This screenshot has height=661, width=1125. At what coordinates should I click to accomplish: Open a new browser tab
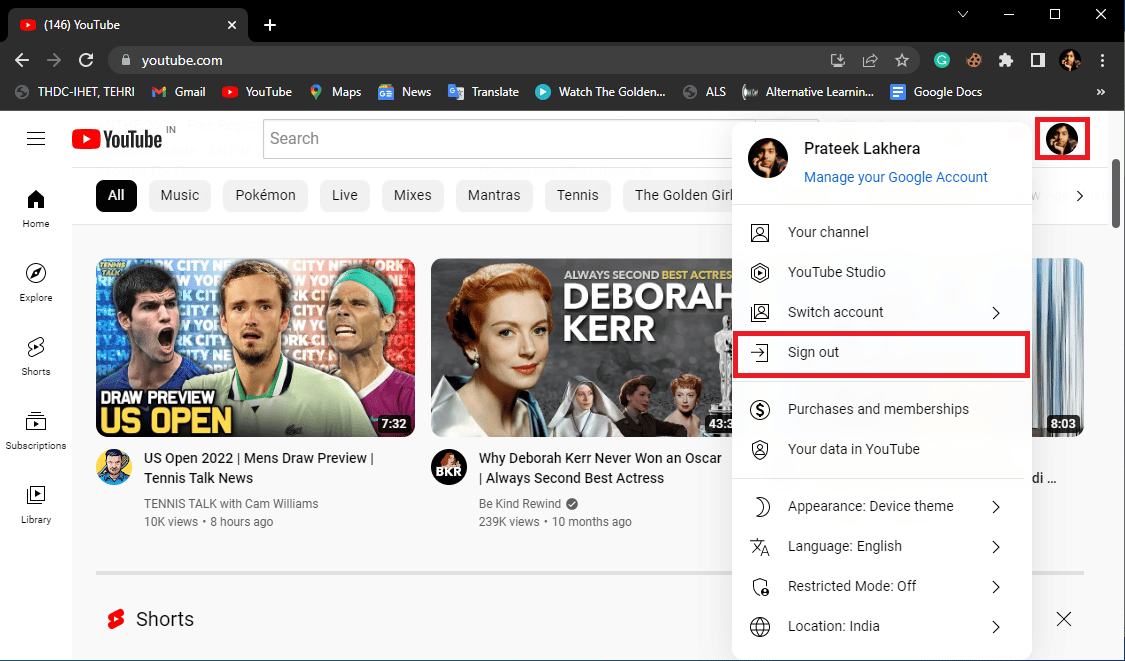click(x=270, y=25)
